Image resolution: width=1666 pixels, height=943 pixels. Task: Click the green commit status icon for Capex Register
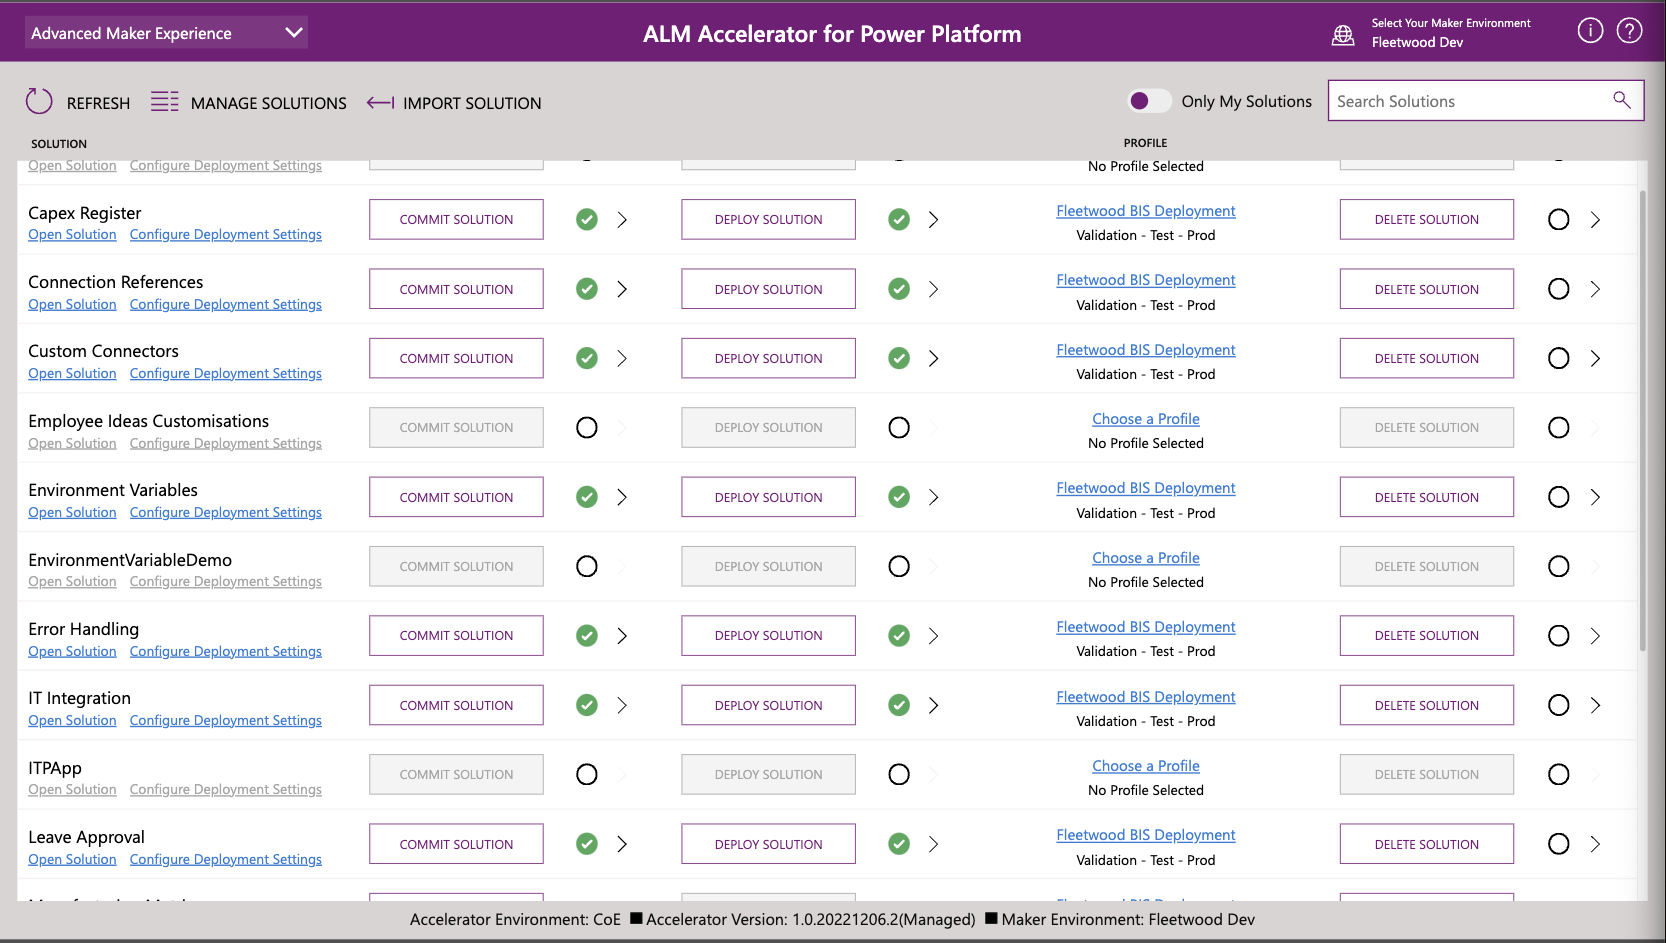click(587, 219)
